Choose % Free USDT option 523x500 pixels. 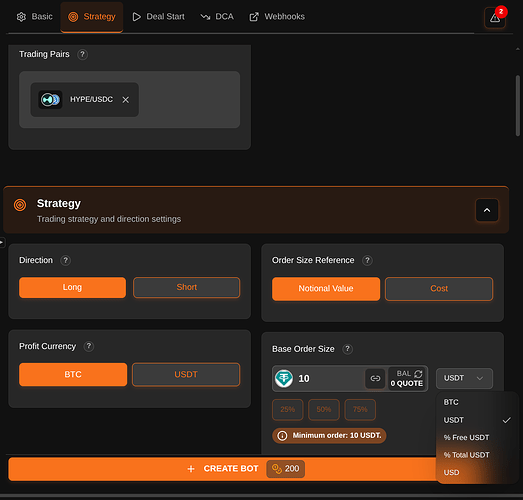(477, 438)
